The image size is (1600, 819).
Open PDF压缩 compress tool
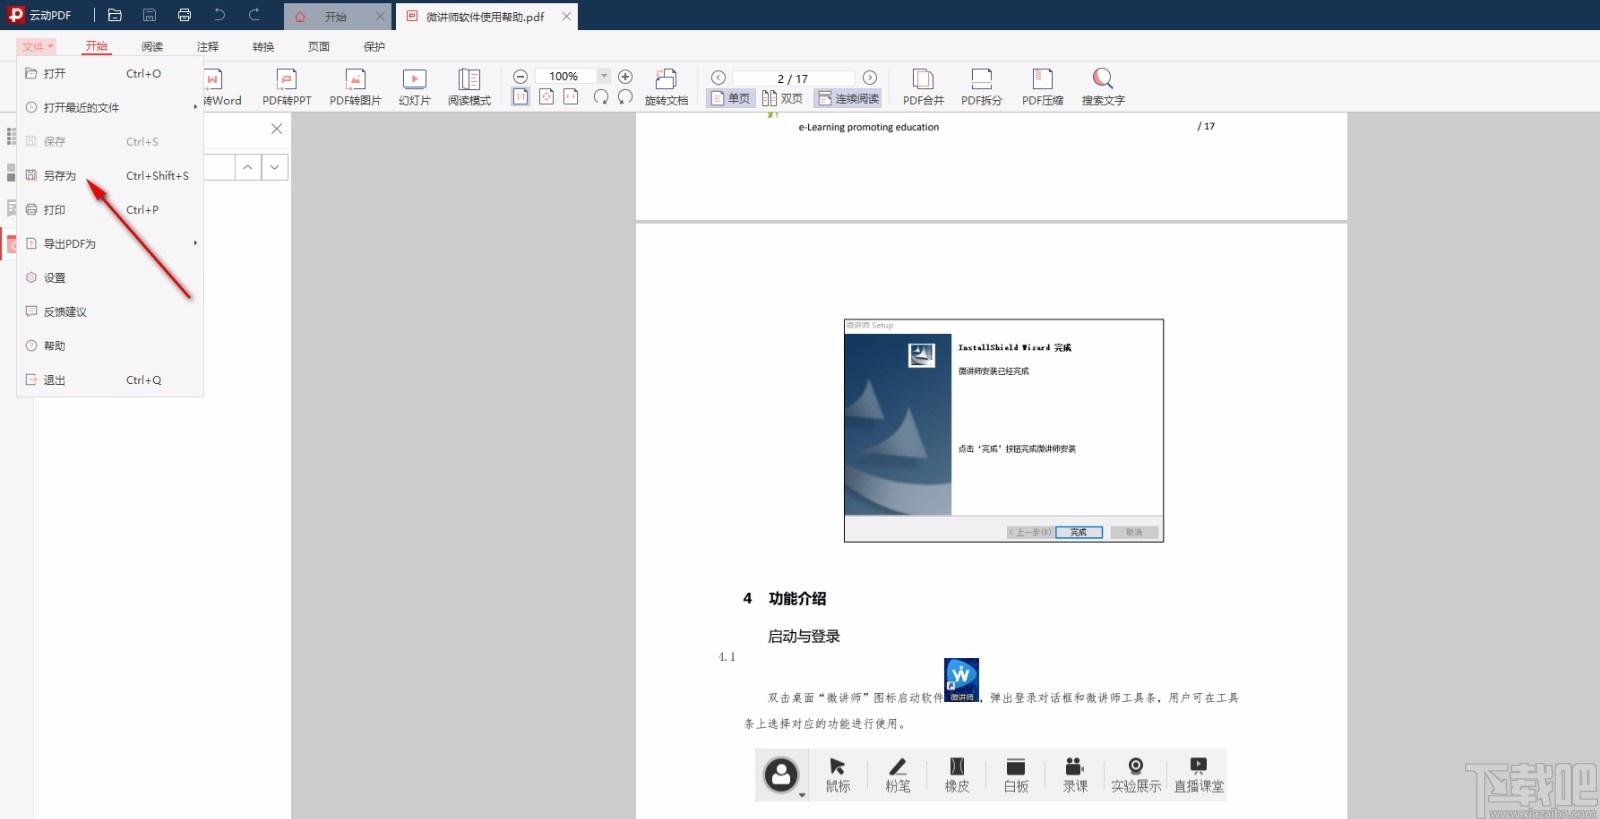coord(1042,87)
